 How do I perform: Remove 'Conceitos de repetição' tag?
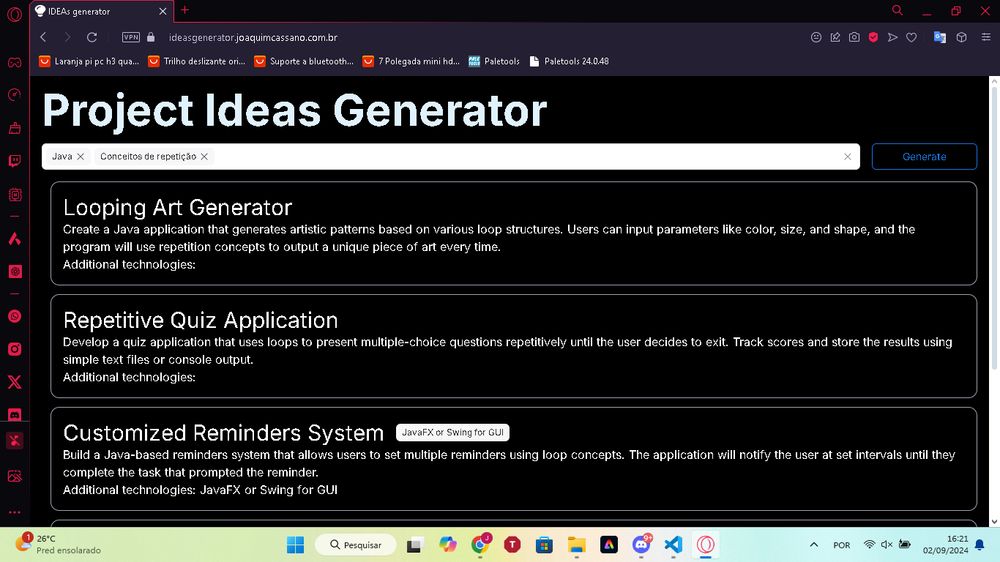[x=204, y=156]
